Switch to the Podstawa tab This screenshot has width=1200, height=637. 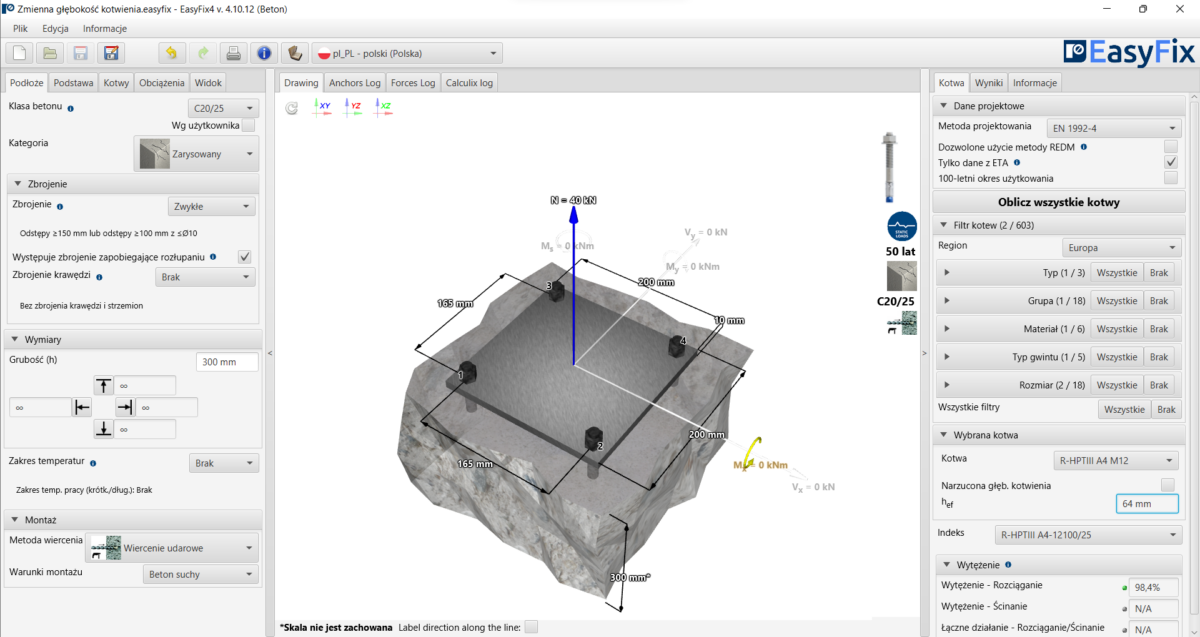tap(74, 83)
